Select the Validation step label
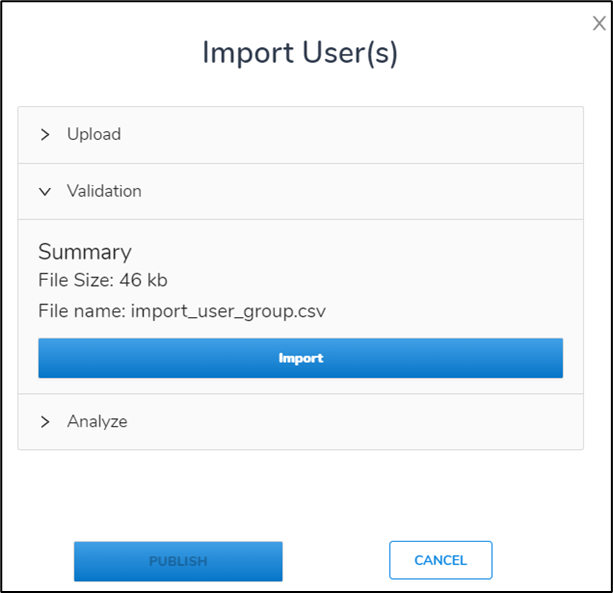 [104, 191]
